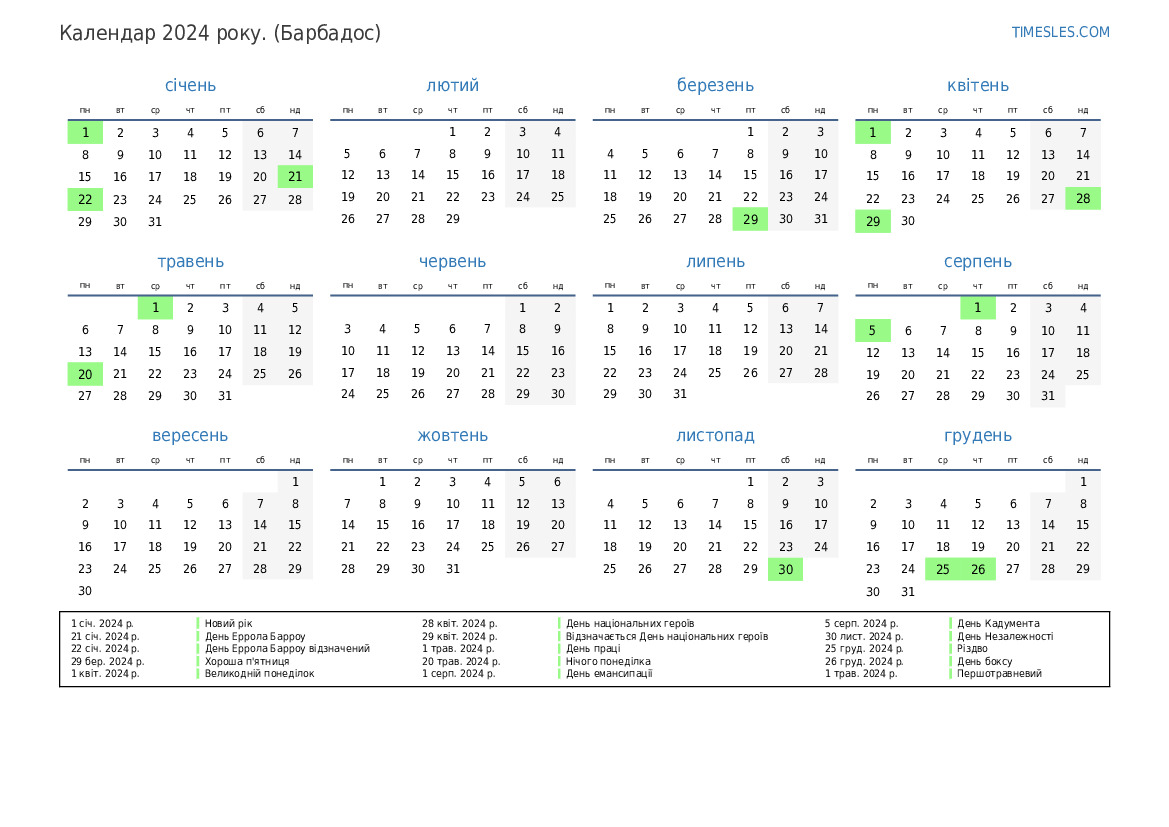This screenshot has width=1169, height=827.
Task: Click legend entry 'Першотравневий'
Action: tap(999, 673)
